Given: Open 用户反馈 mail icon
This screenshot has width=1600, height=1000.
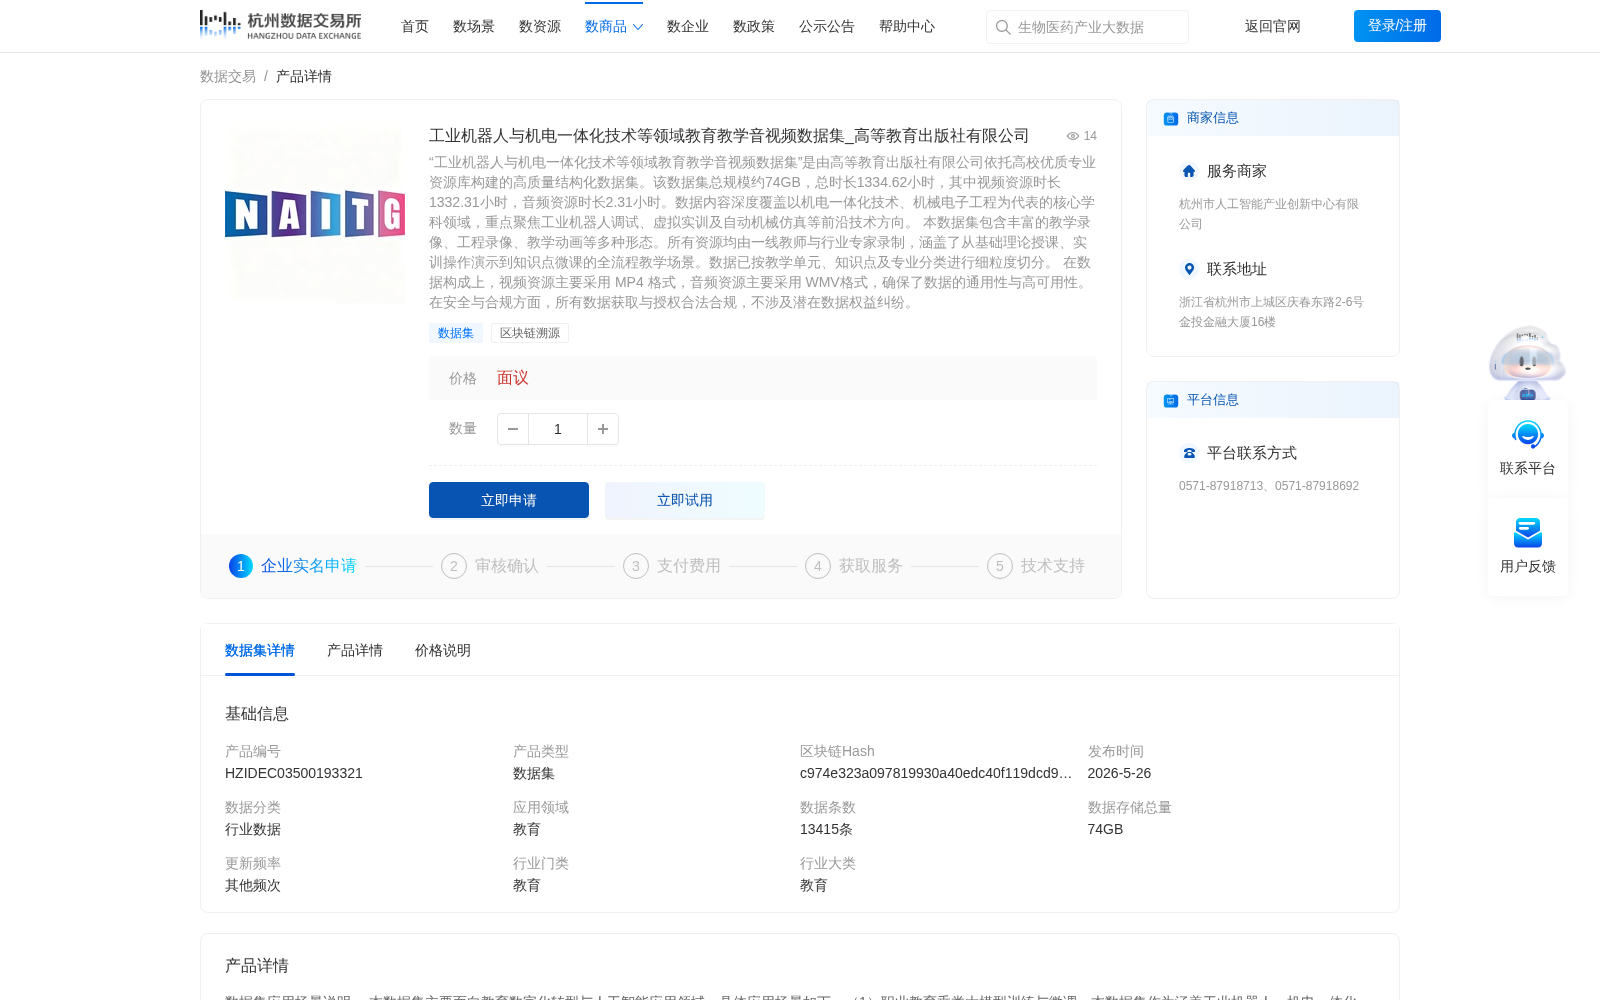Looking at the screenshot, I should click(1528, 532).
